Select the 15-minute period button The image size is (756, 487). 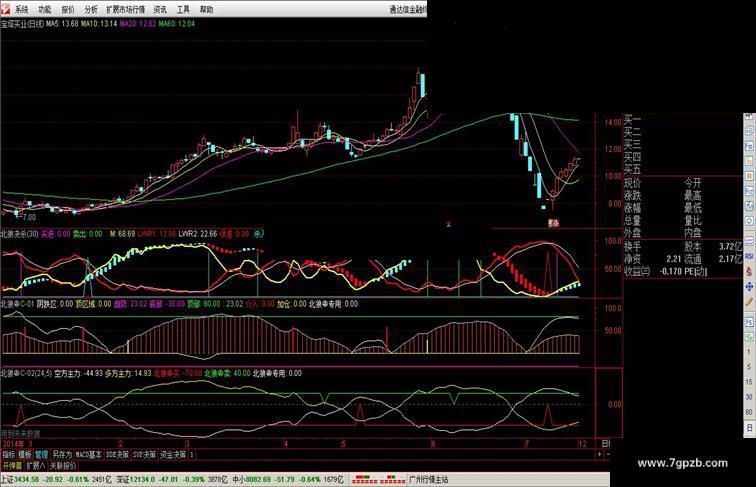pos(749,381)
